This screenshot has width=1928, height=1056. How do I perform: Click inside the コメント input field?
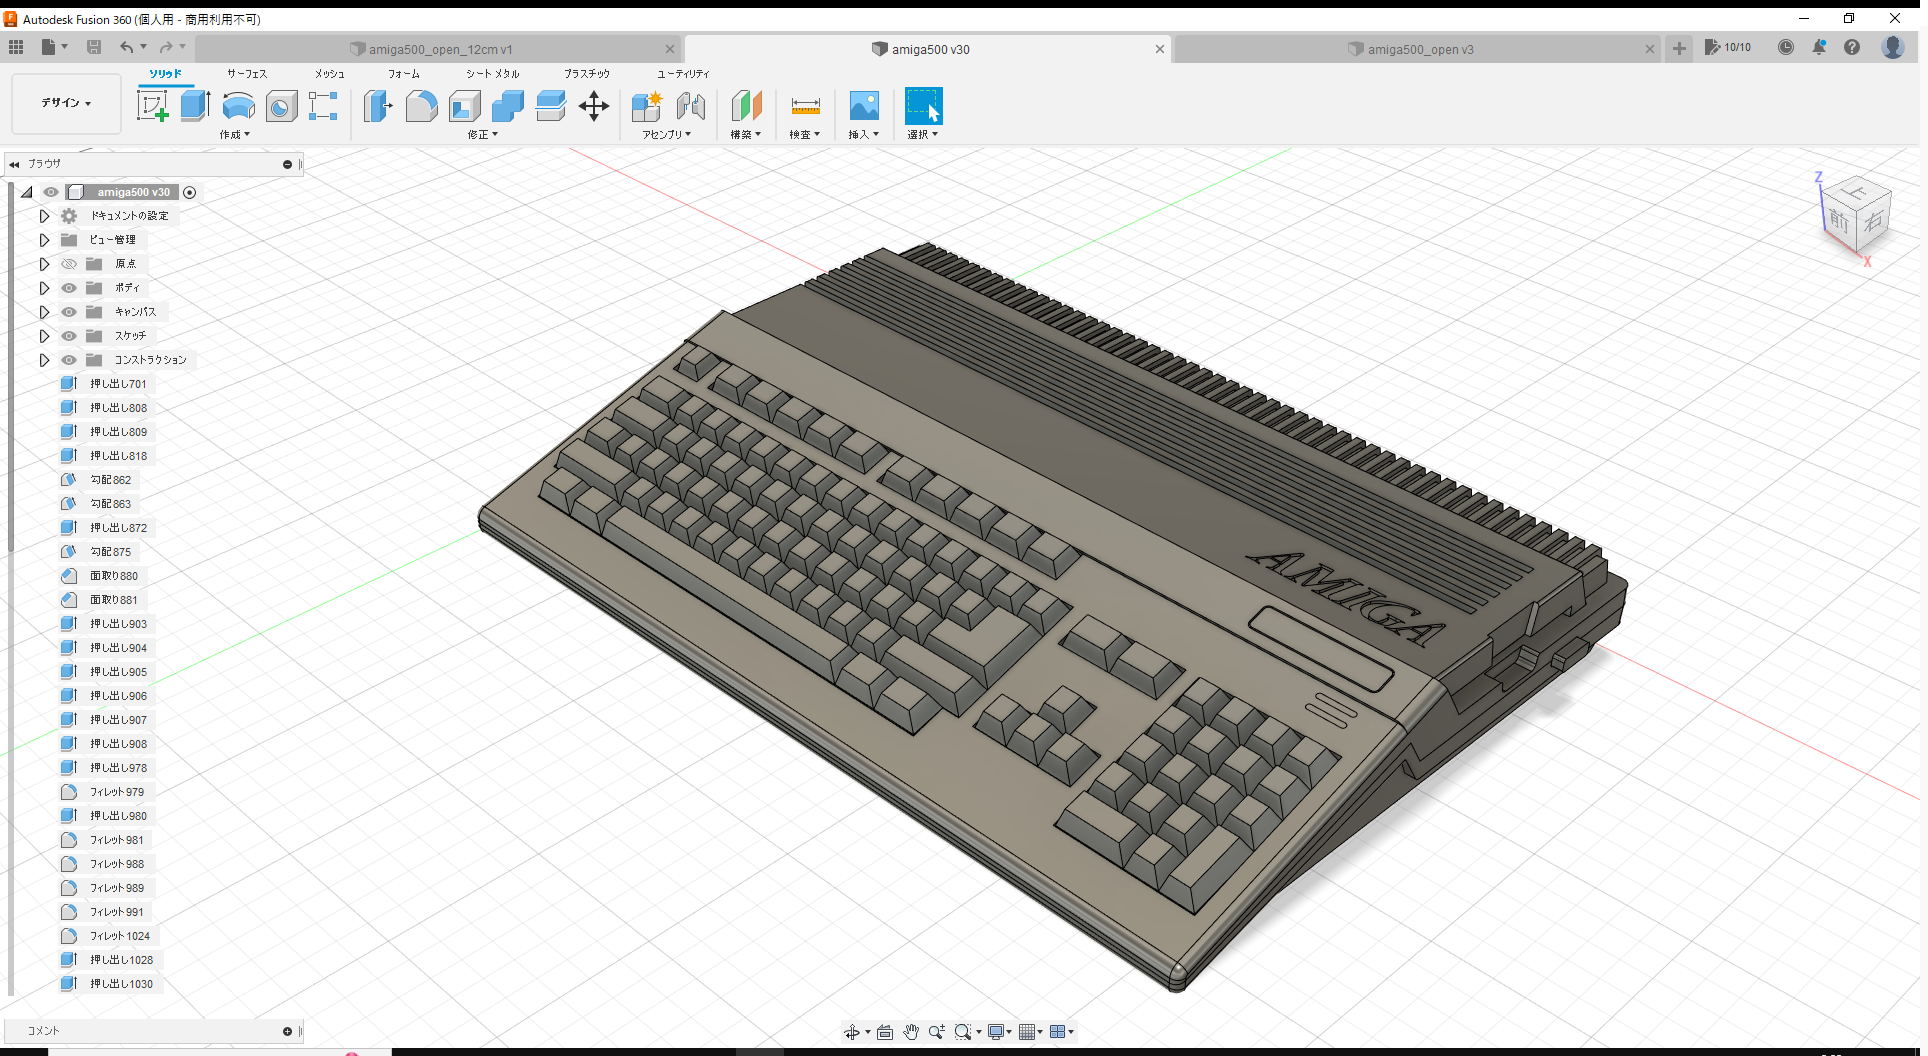coord(150,1030)
